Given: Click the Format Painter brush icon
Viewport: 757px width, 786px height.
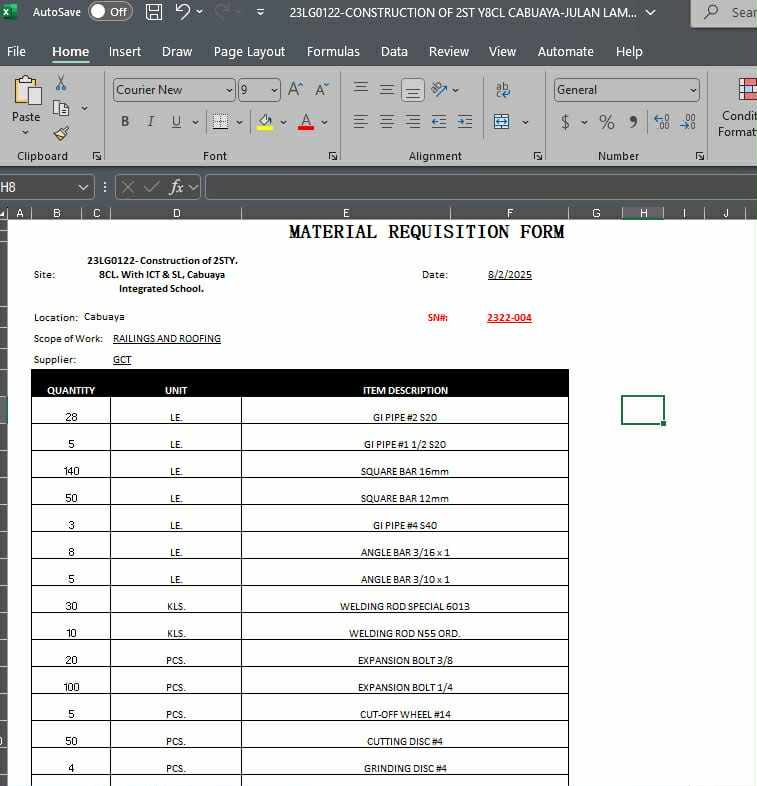Looking at the screenshot, I should point(61,132).
